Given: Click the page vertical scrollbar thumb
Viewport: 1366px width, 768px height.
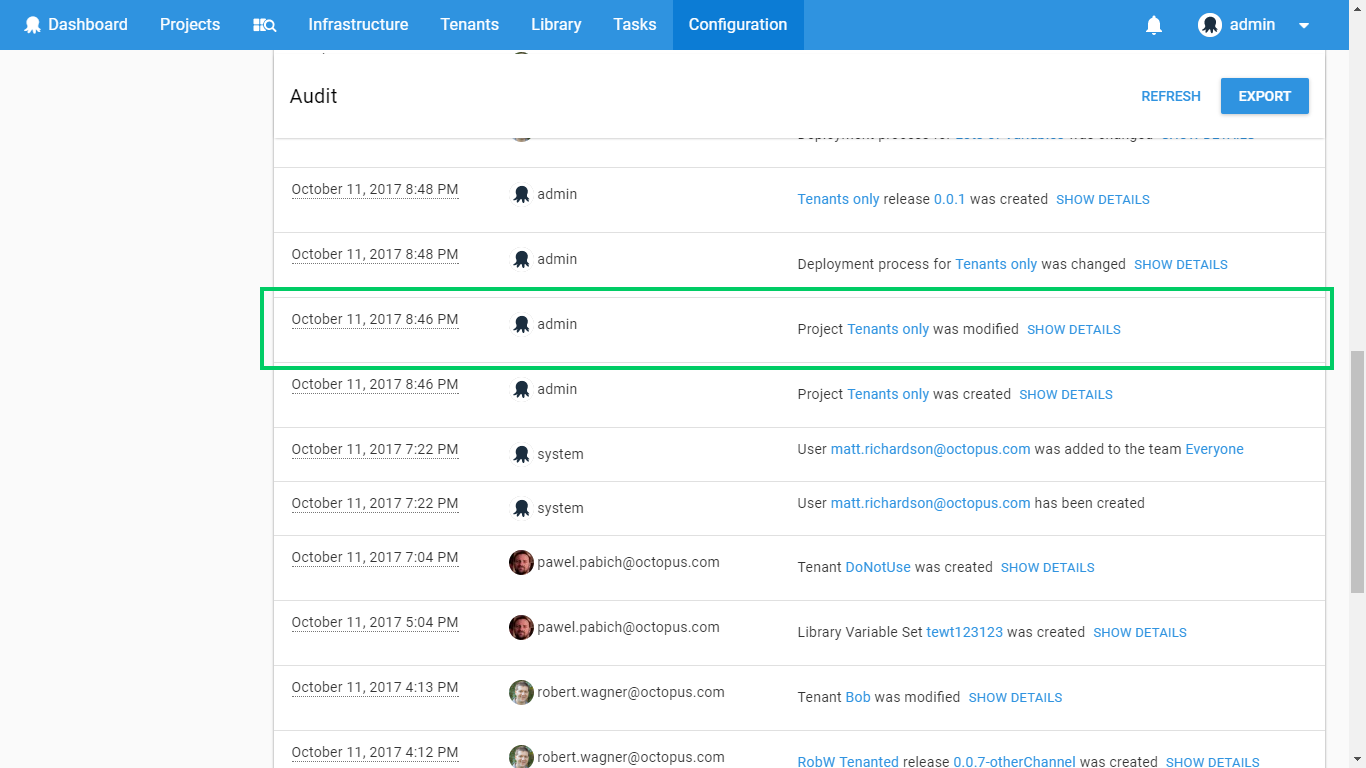Looking at the screenshot, I should pos(1357,470).
